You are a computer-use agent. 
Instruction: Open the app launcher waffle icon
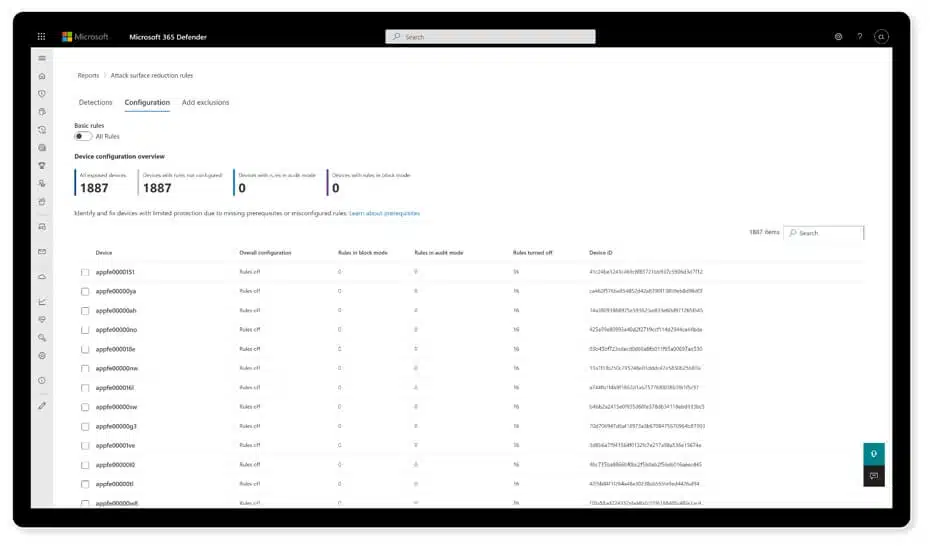(41, 36)
